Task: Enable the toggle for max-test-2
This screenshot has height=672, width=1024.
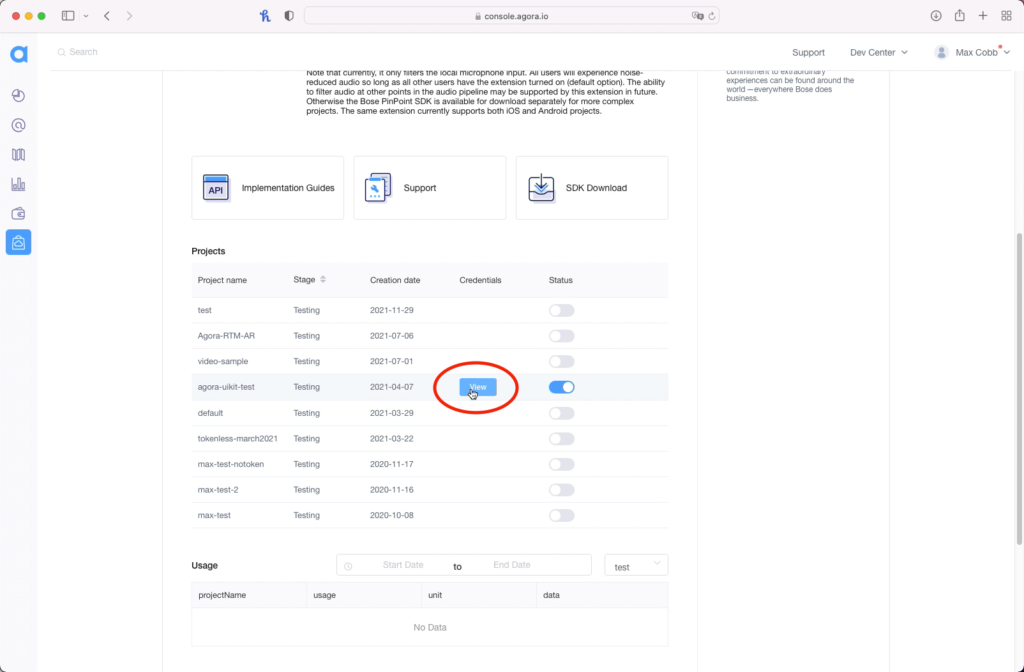Action: (x=562, y=490)
